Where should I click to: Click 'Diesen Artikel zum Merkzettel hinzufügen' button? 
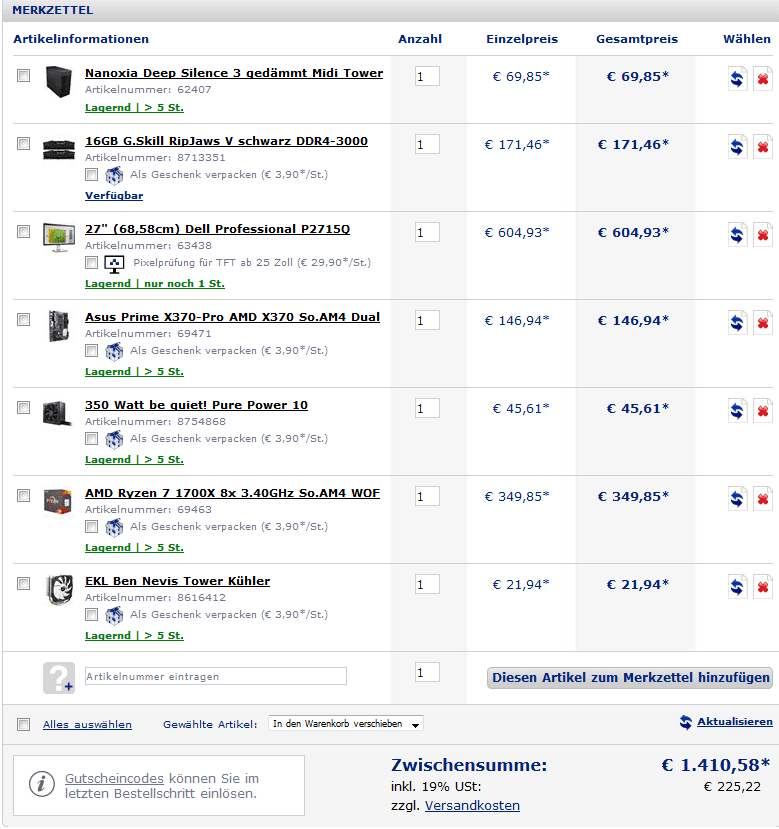pyautogui.click(x=629, y=678)
